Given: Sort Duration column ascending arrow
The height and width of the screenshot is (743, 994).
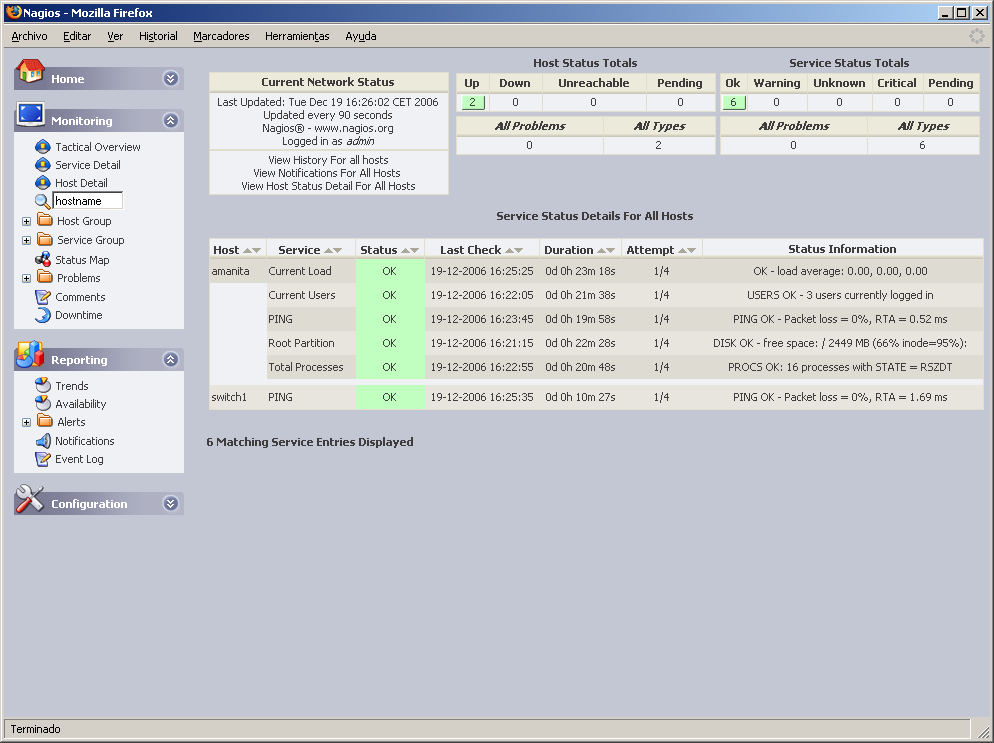Looking at the screenshot, I should pos(601,250).
